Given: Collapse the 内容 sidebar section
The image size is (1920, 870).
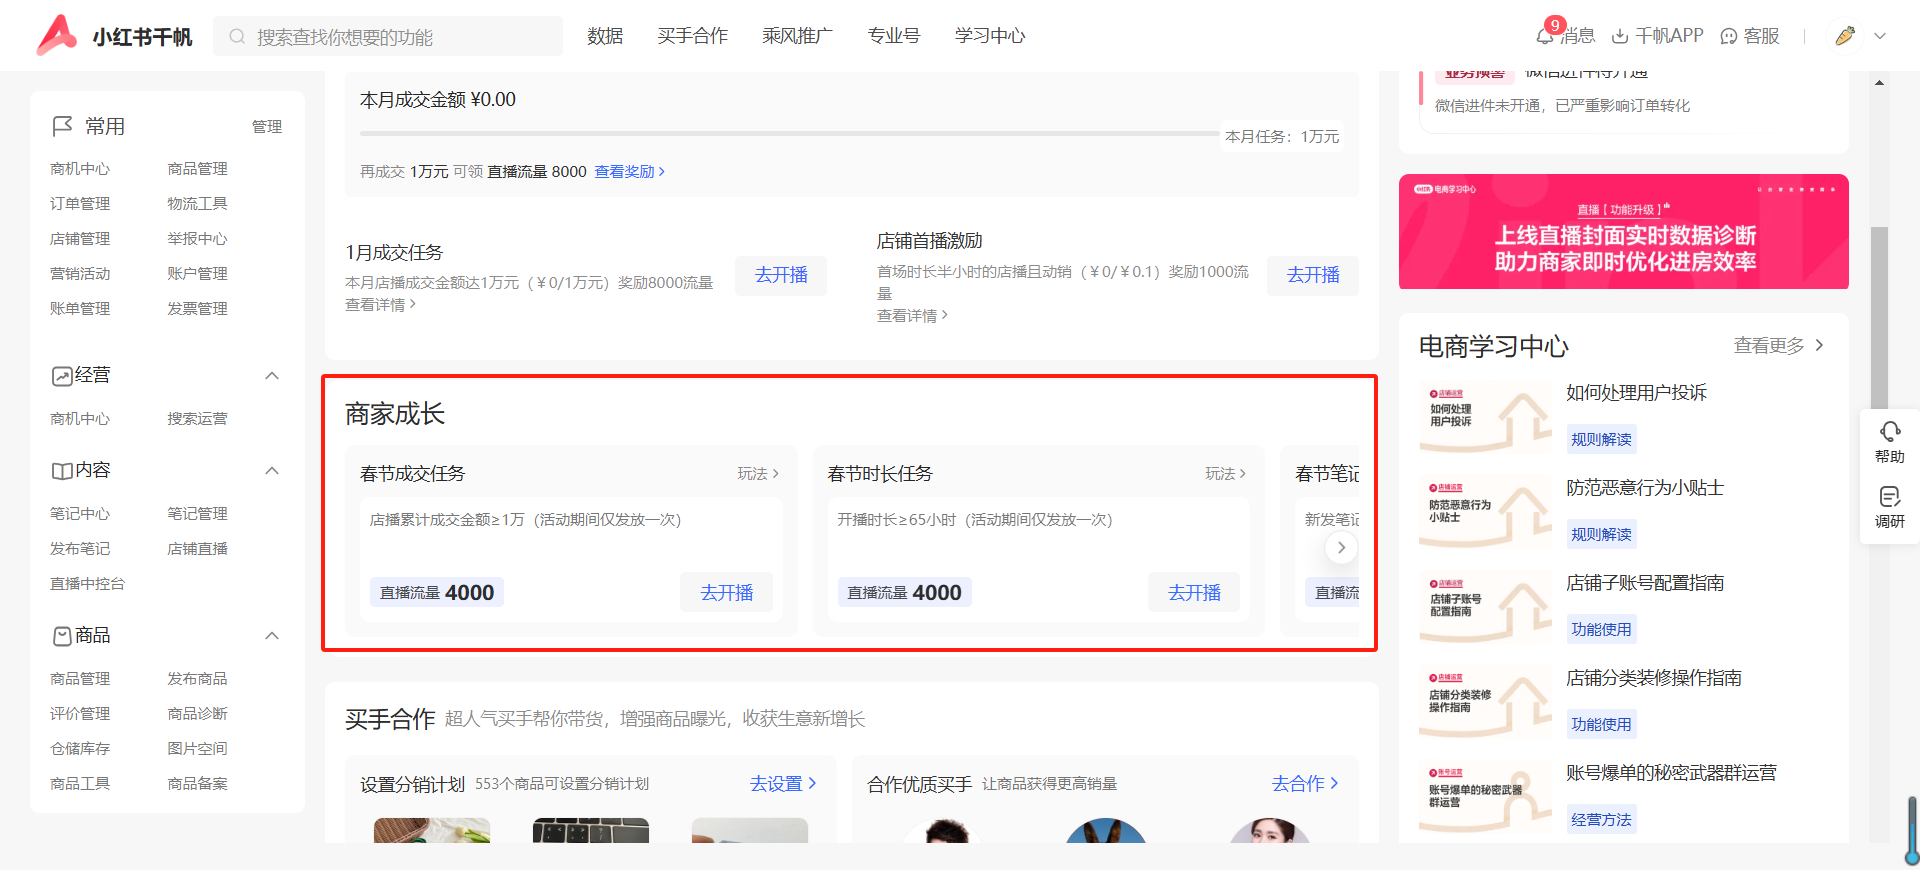Looking at the screenshot, I should (x=272, y=471).
